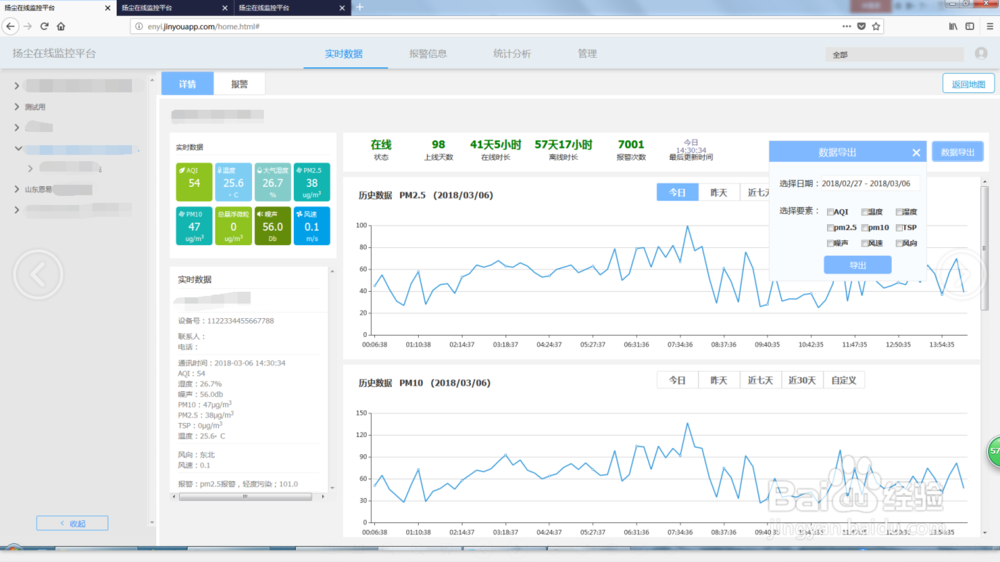Open the 统计分析 navigation tab
This screenshot has width=1000, height=562.
[512, 54]
